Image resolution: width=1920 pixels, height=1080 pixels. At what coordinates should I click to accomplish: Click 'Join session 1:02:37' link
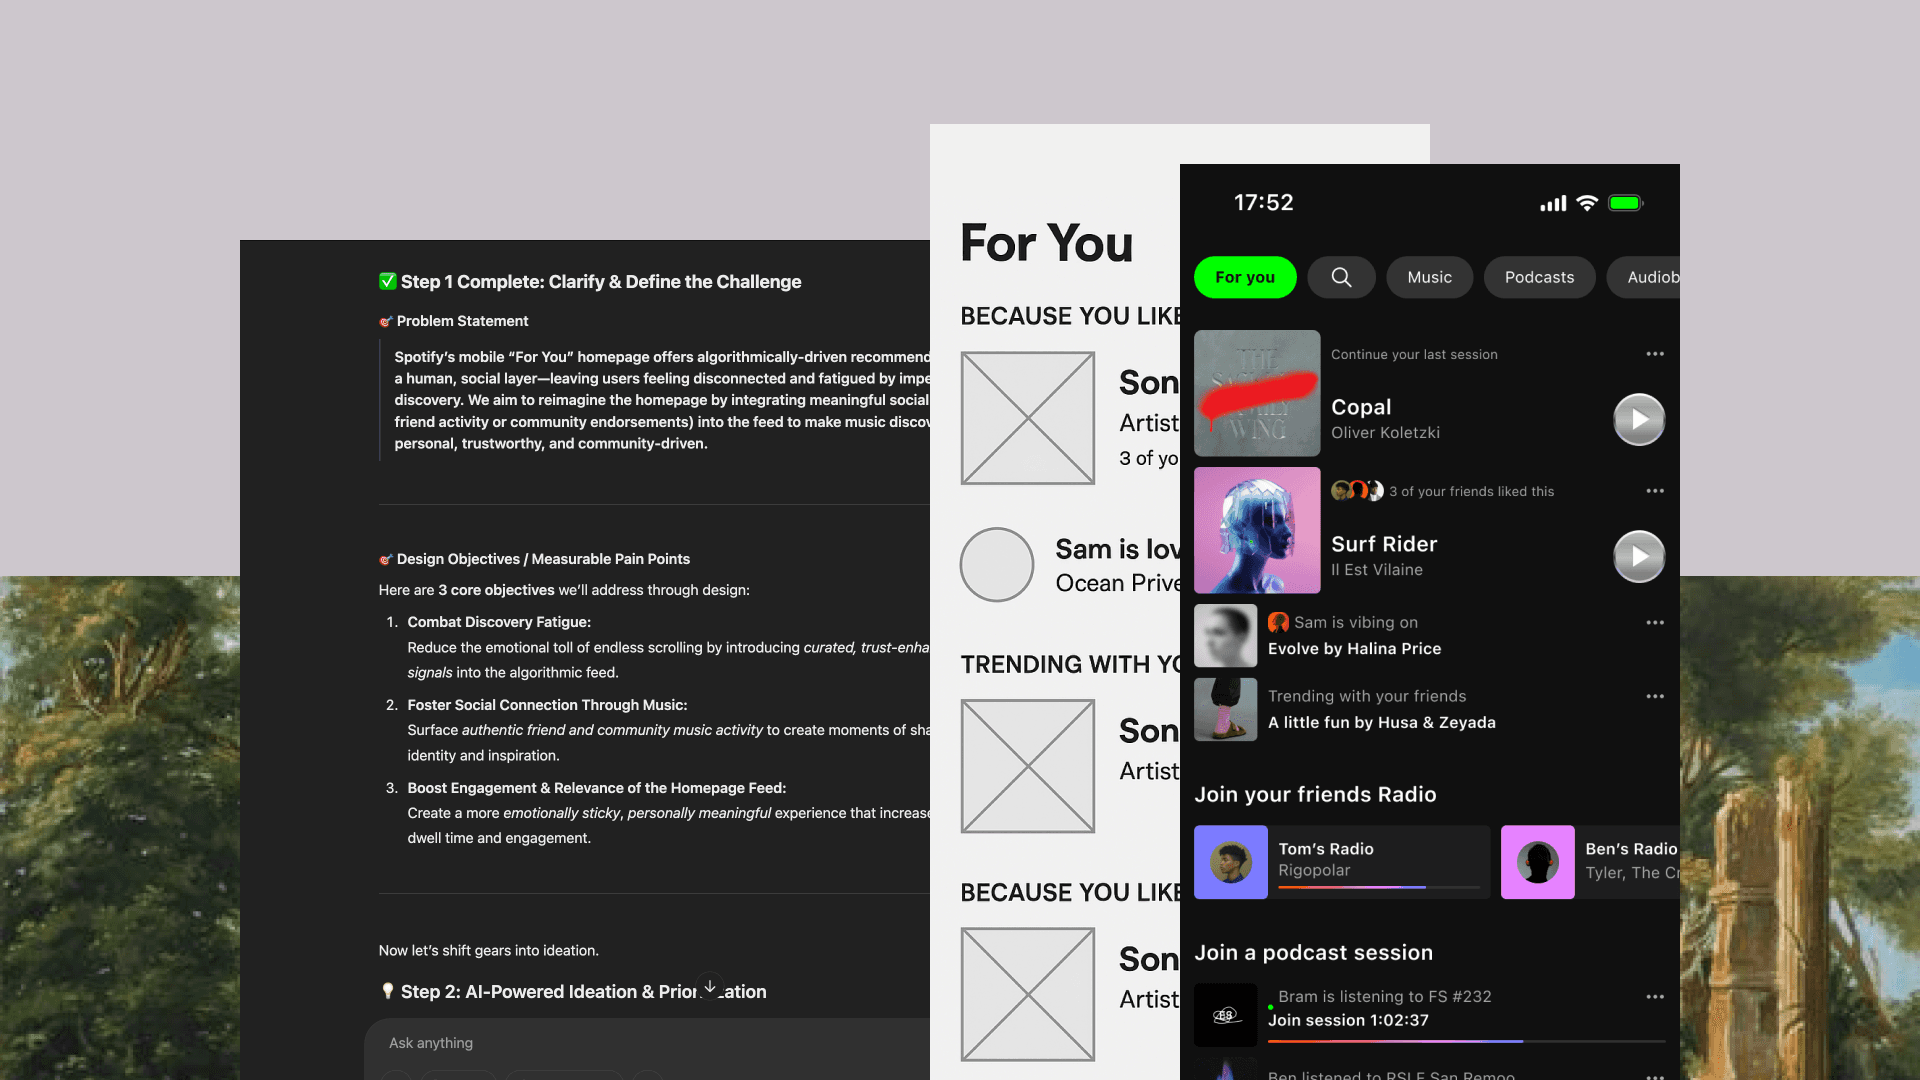[x=1348, y=1020]
